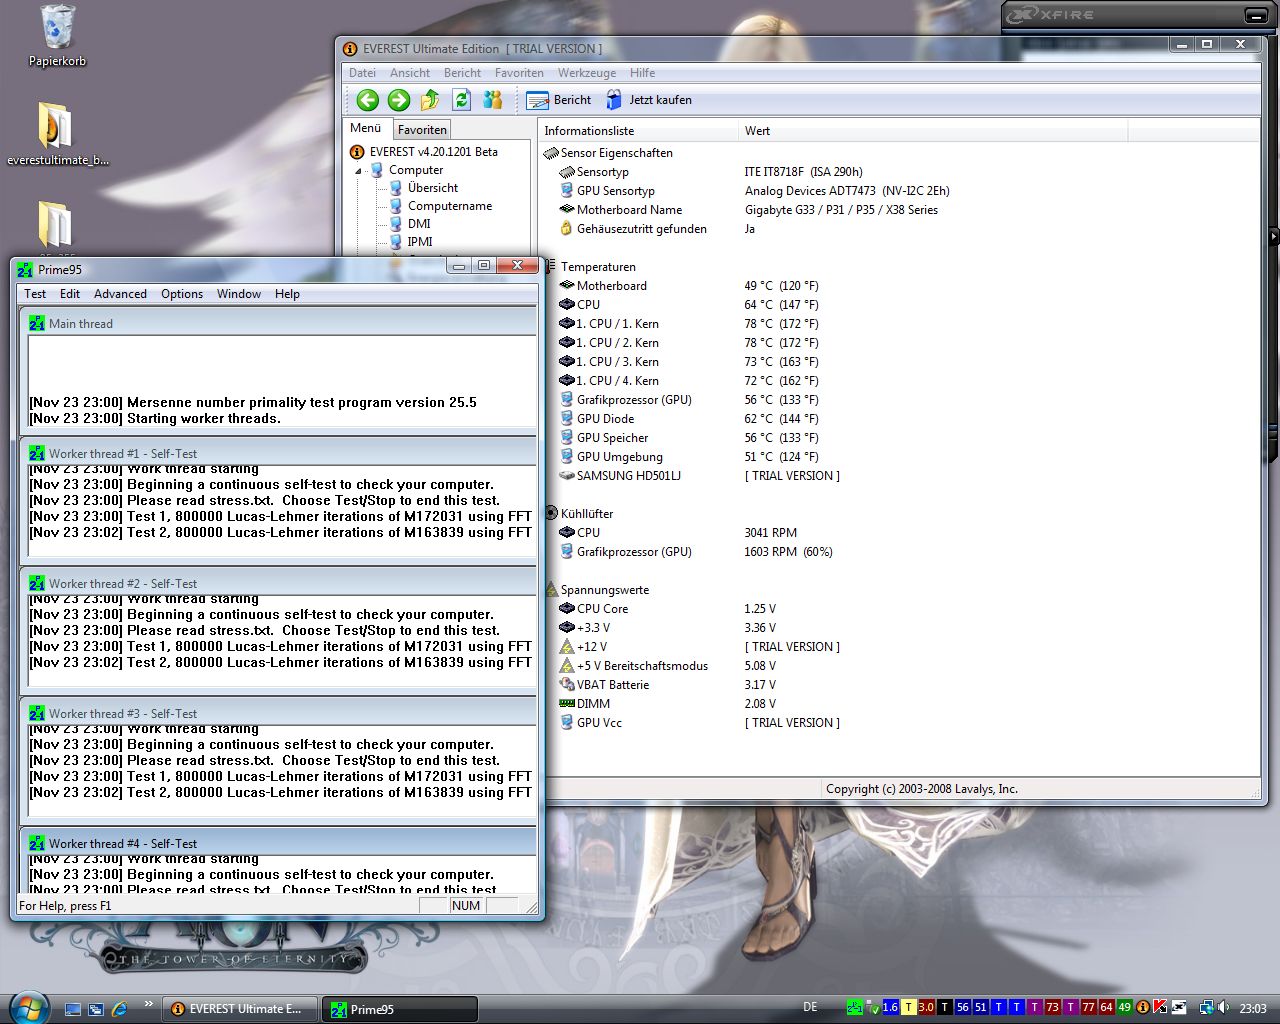Open the Options menu in Prime95

click(182, 294)
